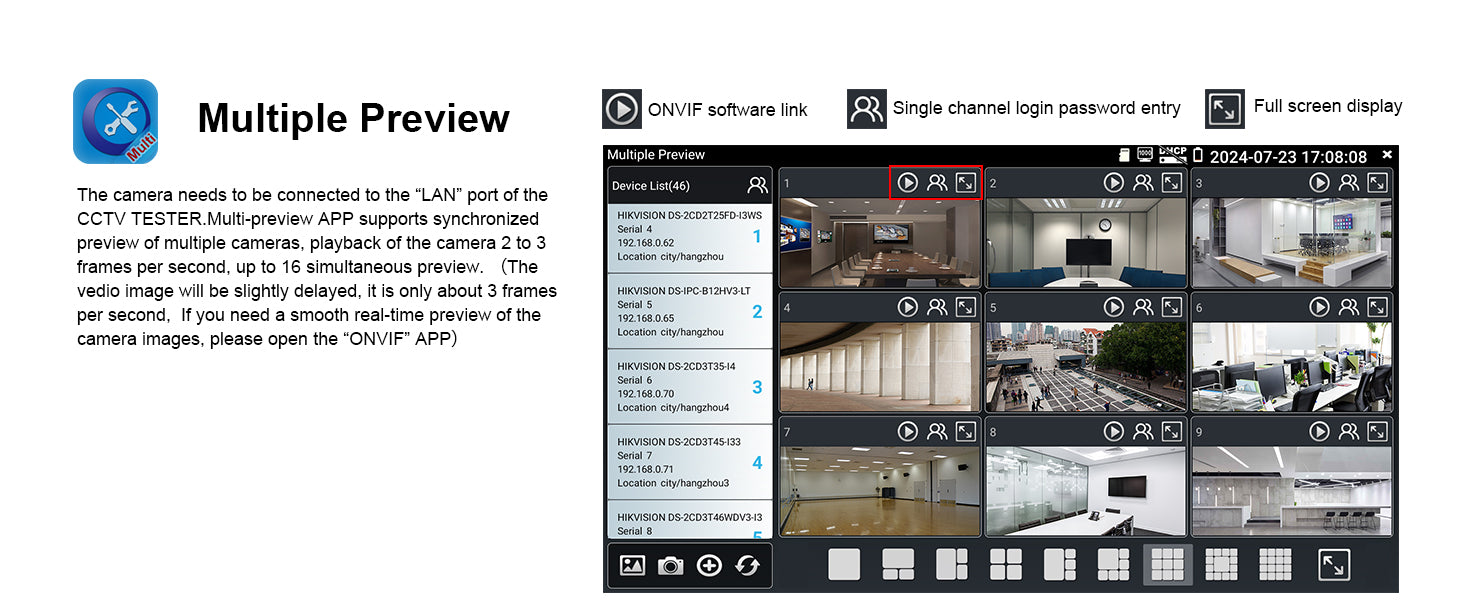This screenshot has width=1464, height=600.
Task: Switch to single-view layout
Action: point(844,565)
